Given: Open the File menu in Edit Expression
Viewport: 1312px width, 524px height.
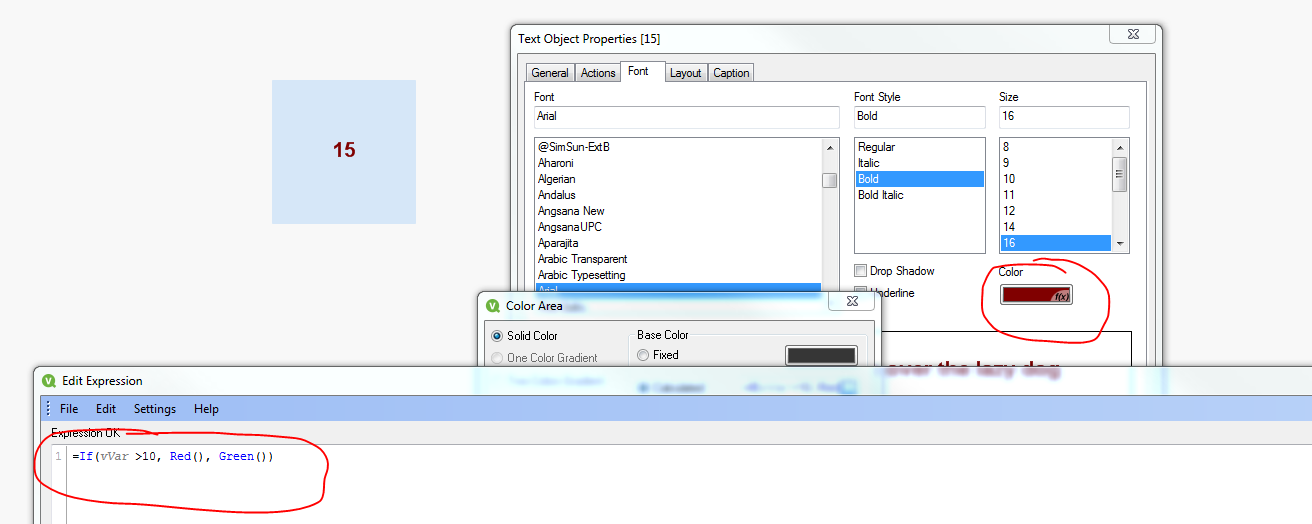Looking at the screenshot, I should [x=69, y=409].
